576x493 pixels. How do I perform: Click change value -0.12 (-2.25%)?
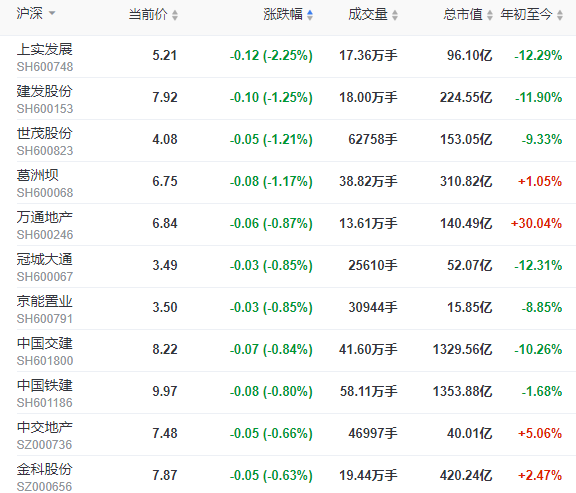tap(271, 55)
